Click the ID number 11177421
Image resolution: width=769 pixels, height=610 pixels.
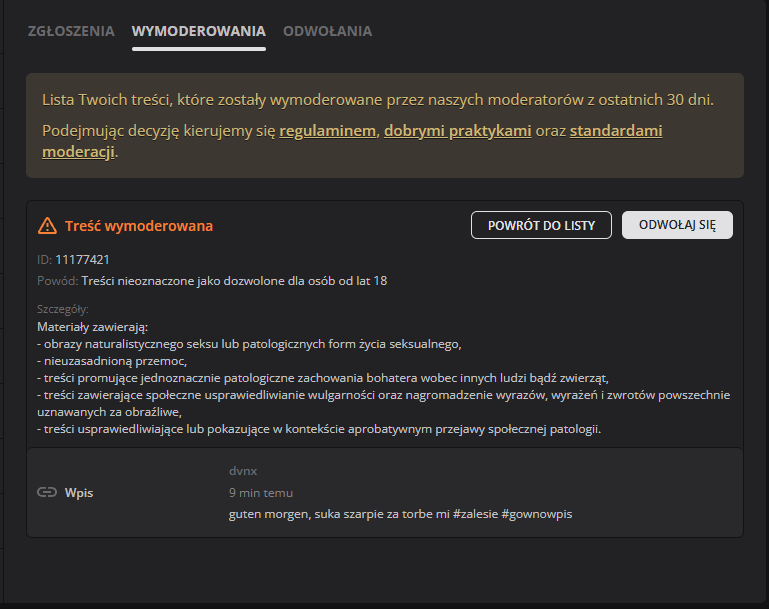click(x=82, y=260)
